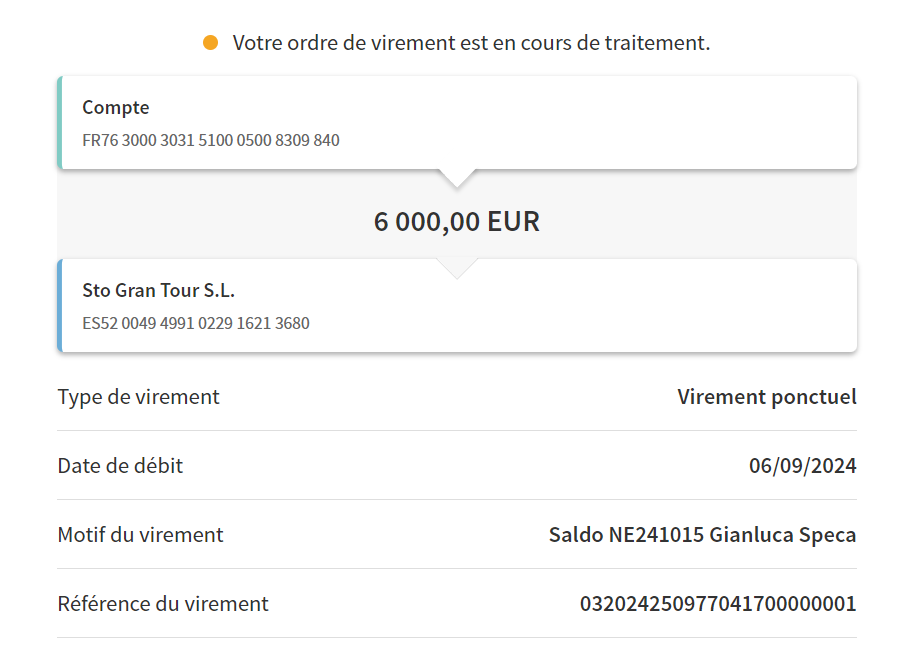Click the transfer reference number 0320242509...
This screenshot has width=917, height=668.
coord(718,604)
